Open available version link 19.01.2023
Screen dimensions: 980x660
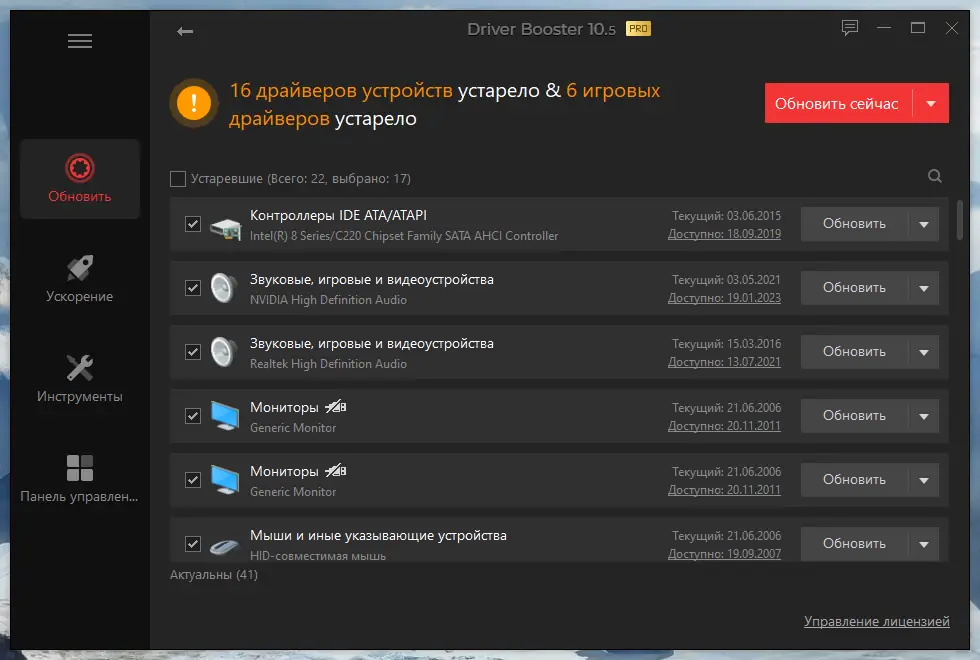click(724, 298)
